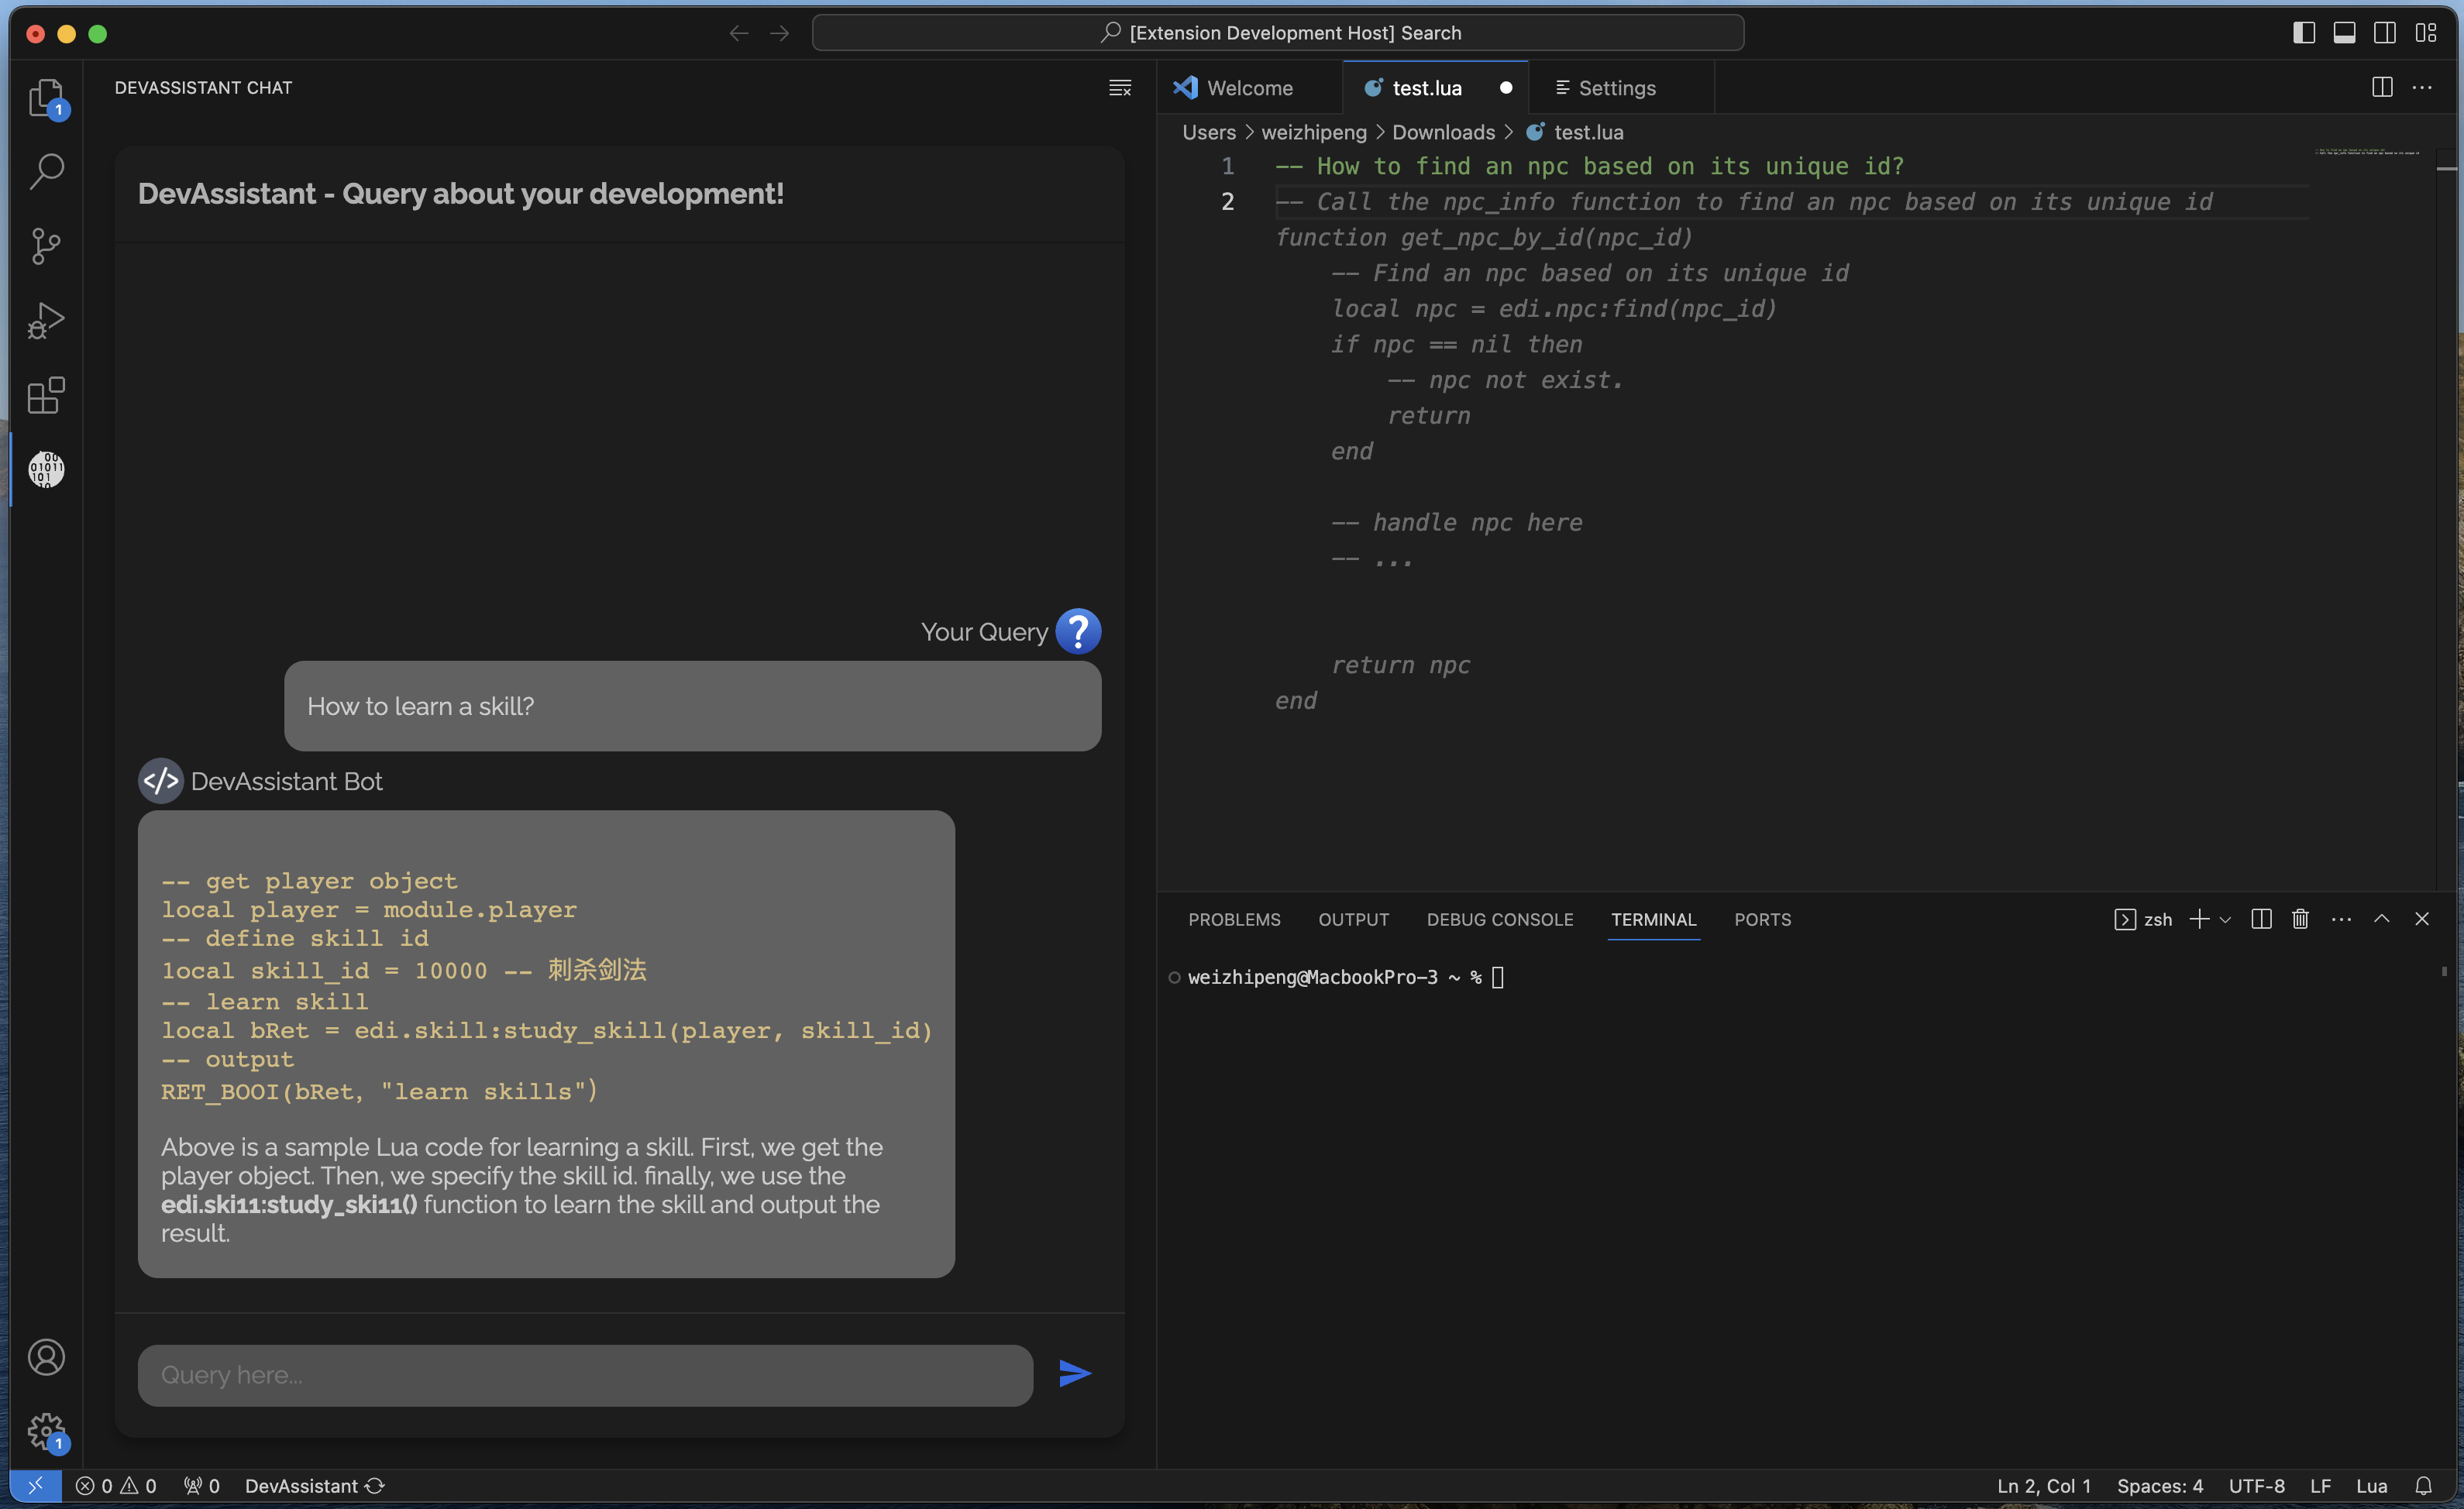Click the DevAssistant binary icon in activity bar

tap(45, 469)
